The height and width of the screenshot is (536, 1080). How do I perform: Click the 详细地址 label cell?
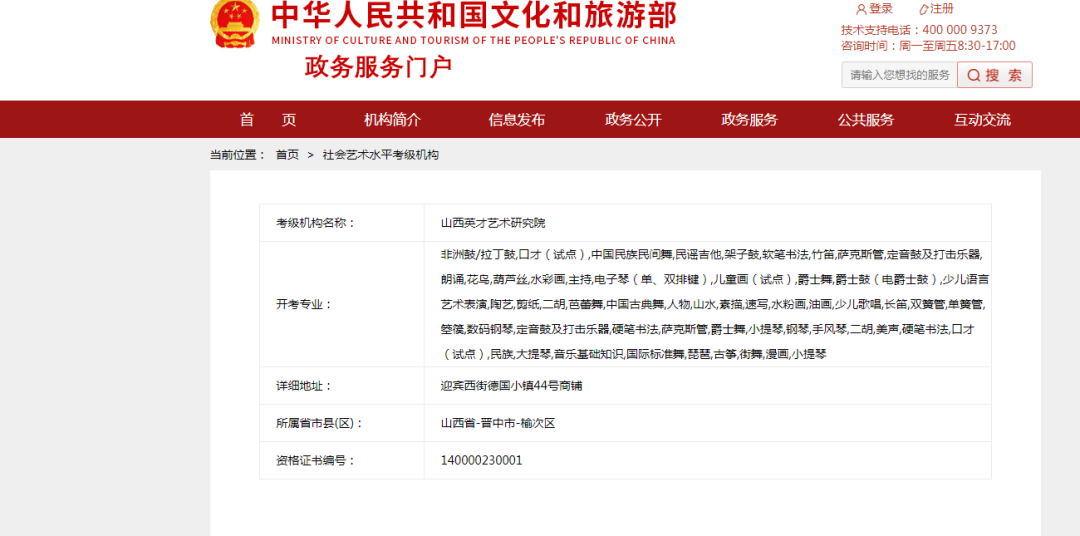click(x=342, y=386)
